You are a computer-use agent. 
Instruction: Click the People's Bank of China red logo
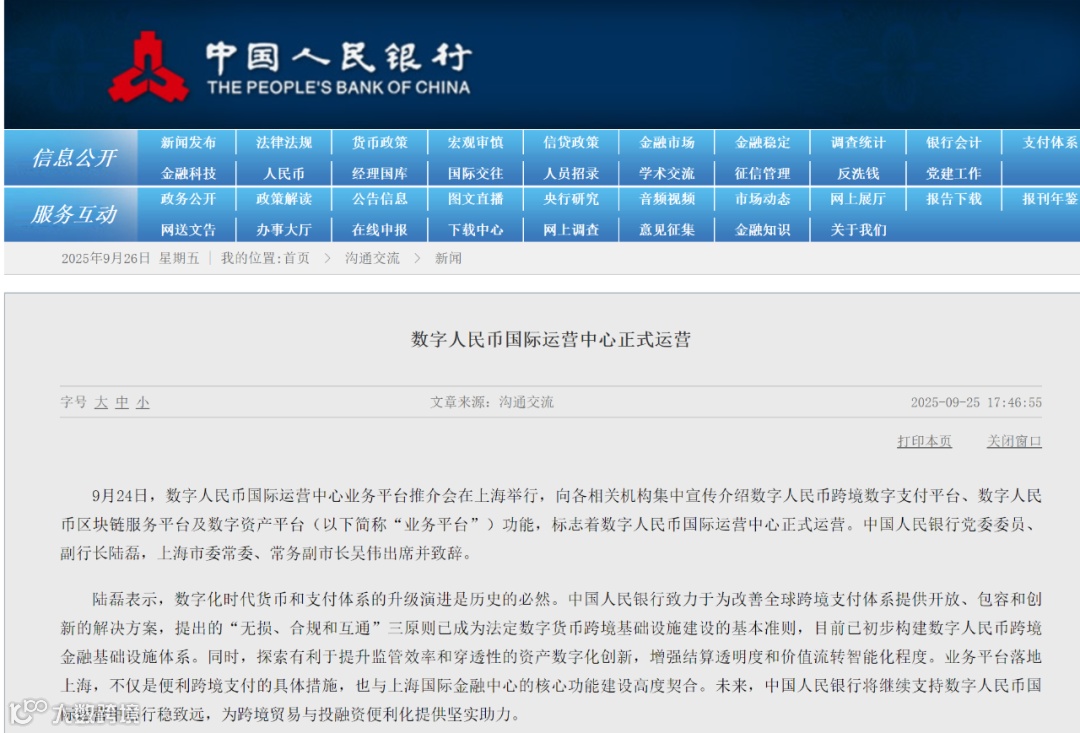[x=147, y=67]
